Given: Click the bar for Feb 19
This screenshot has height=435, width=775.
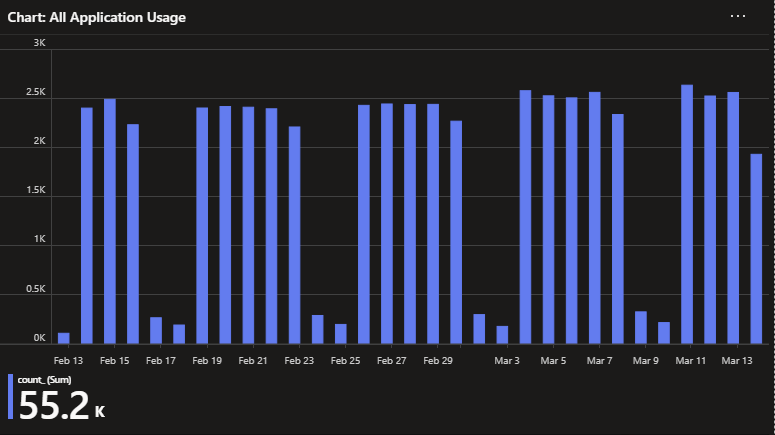Looking at the screenshot, I should tap(202, 225).
